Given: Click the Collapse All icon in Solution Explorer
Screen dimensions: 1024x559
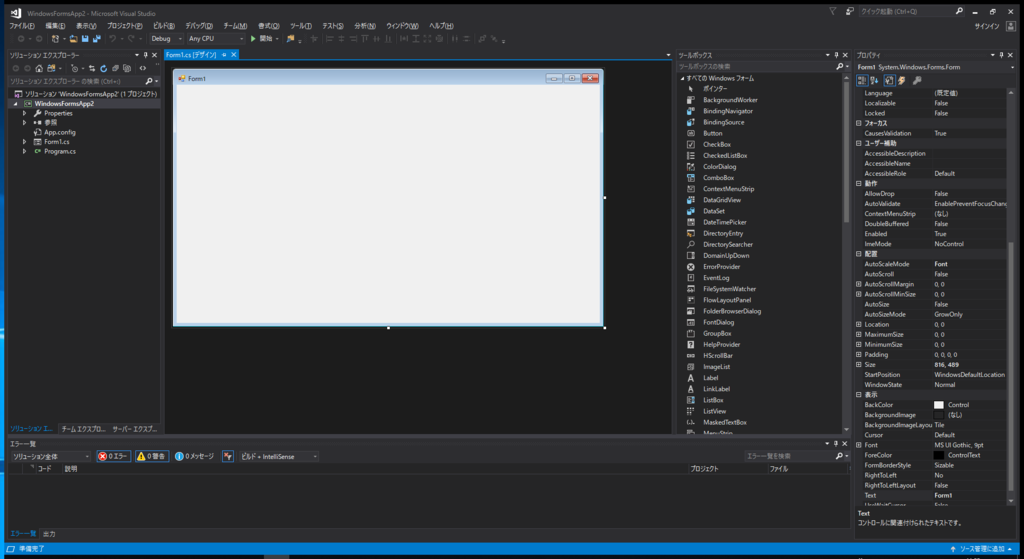Looking at the screenshot, I should [115, 69].
